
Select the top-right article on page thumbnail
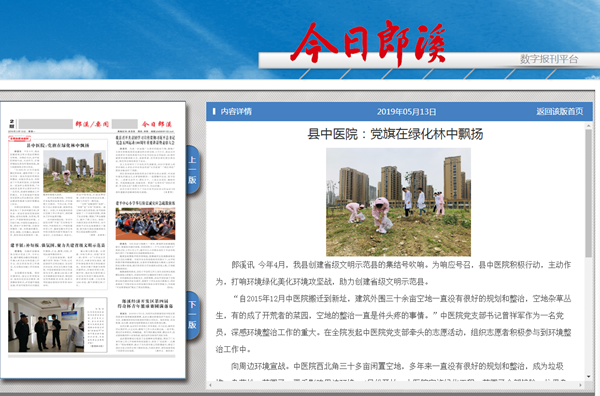145,165
